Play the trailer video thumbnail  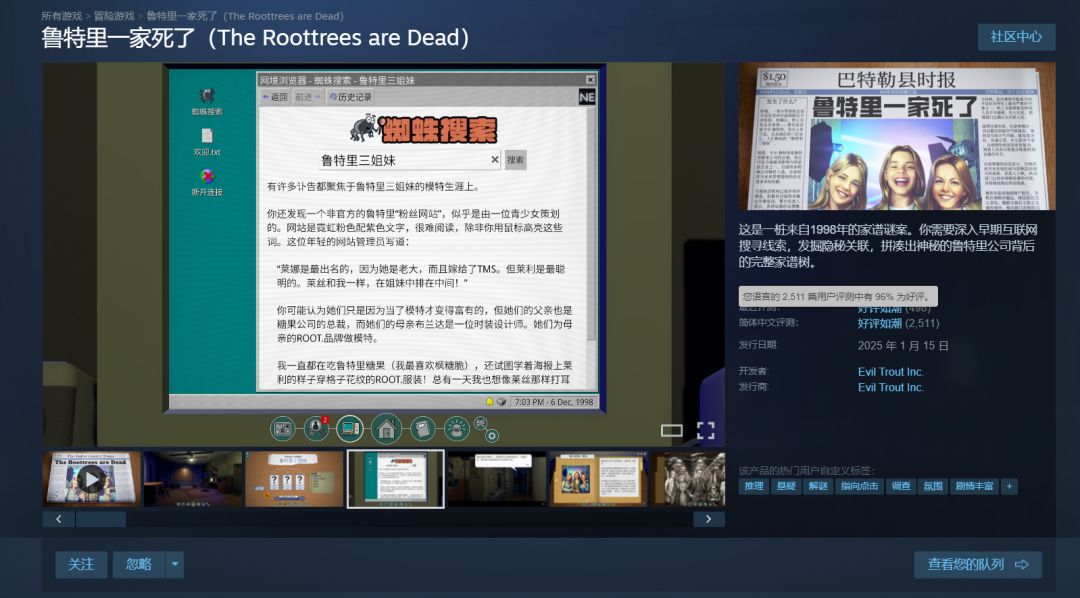point(92,479)
